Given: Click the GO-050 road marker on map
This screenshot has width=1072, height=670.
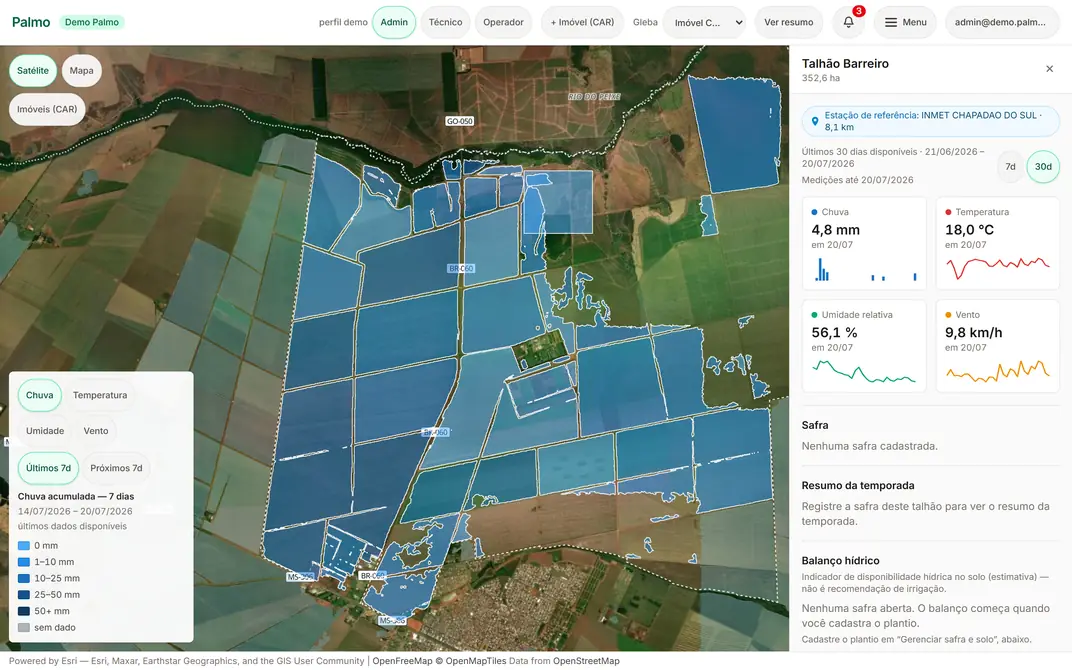Looking at the screenshot, I should pyautogui.click(x=459, y=121).
